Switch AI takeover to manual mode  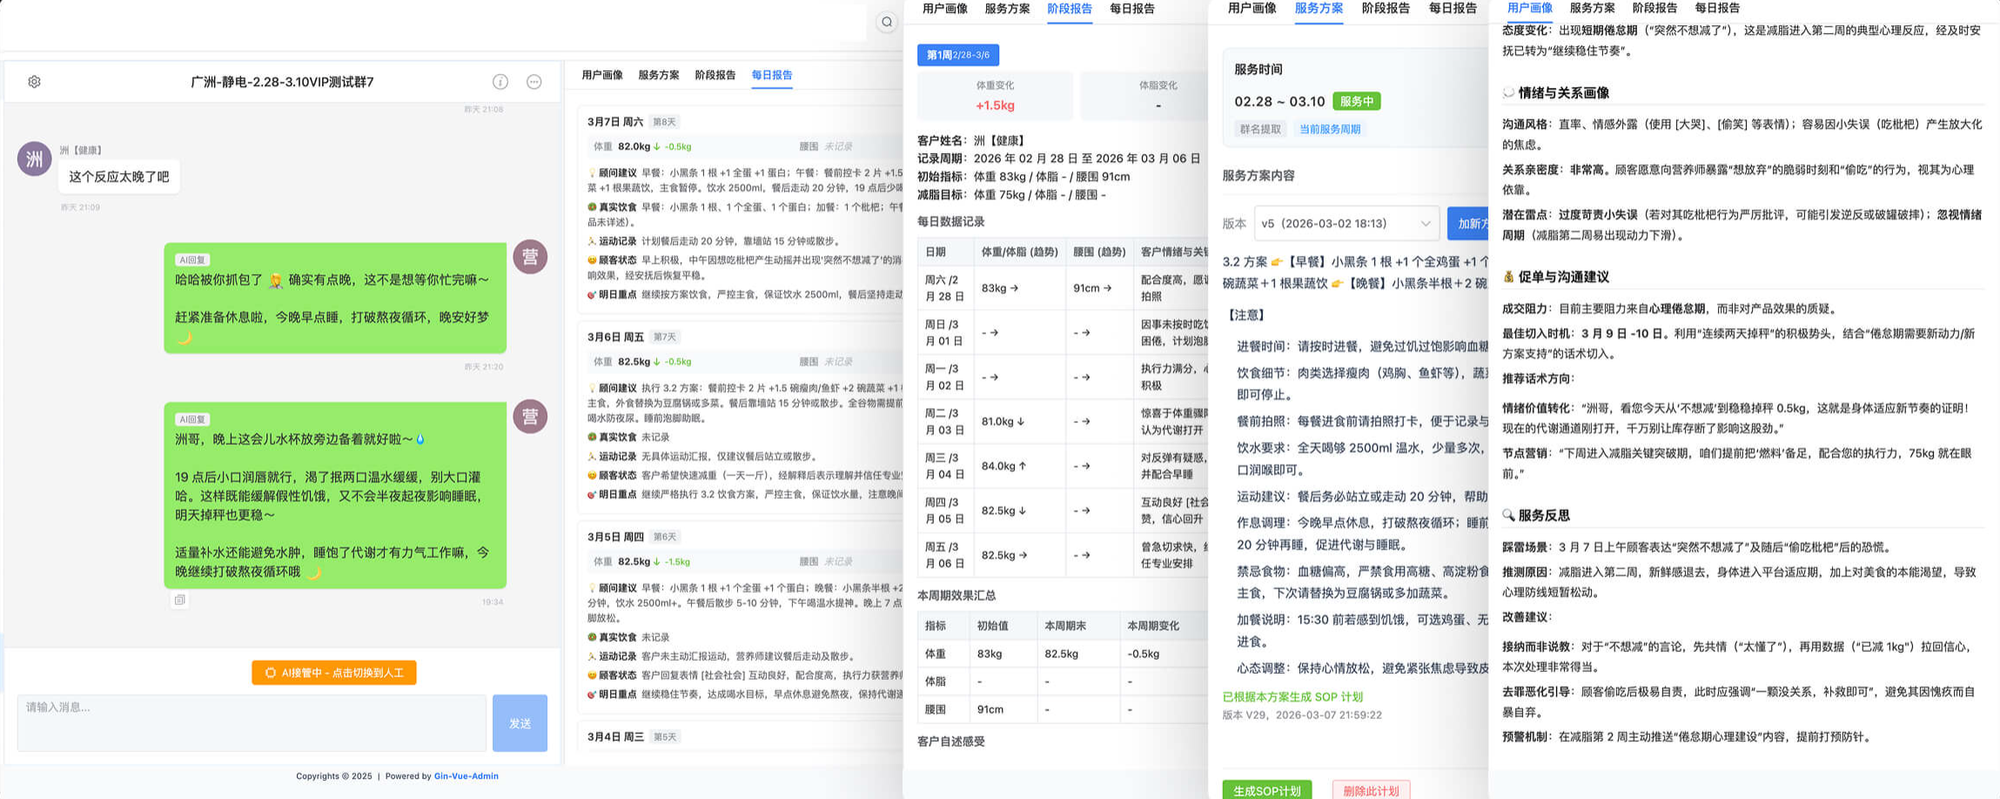(334, 673)
